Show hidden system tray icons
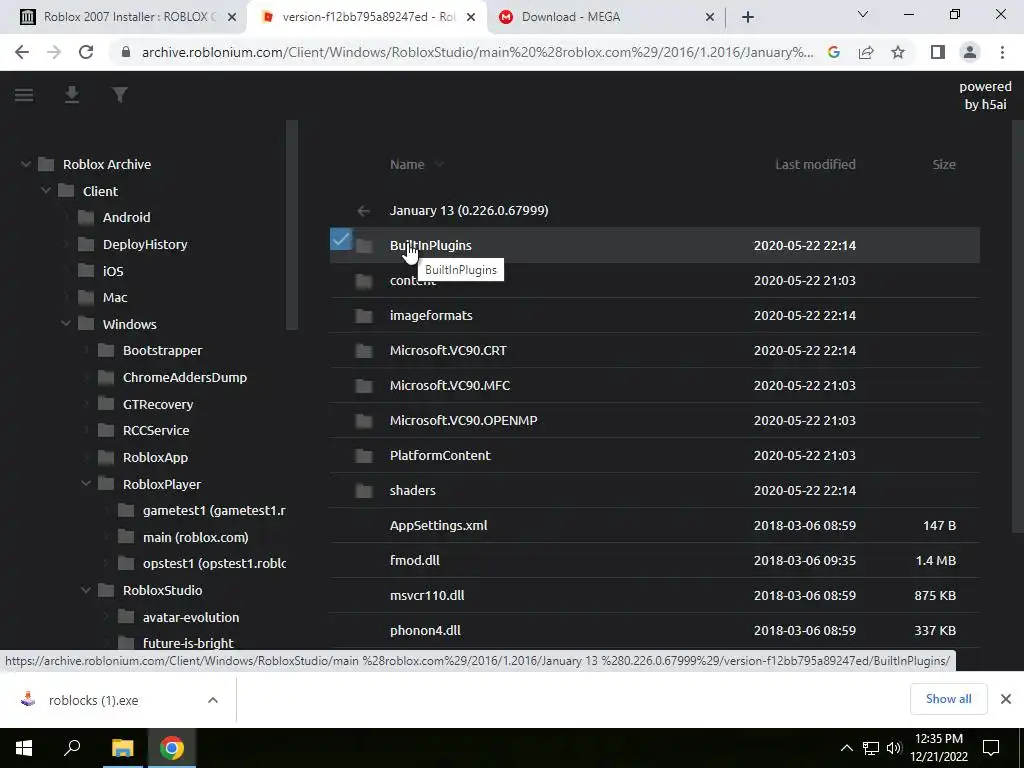Image resolution: width=1024 pixels, height=768 pixels. (846, 748)
